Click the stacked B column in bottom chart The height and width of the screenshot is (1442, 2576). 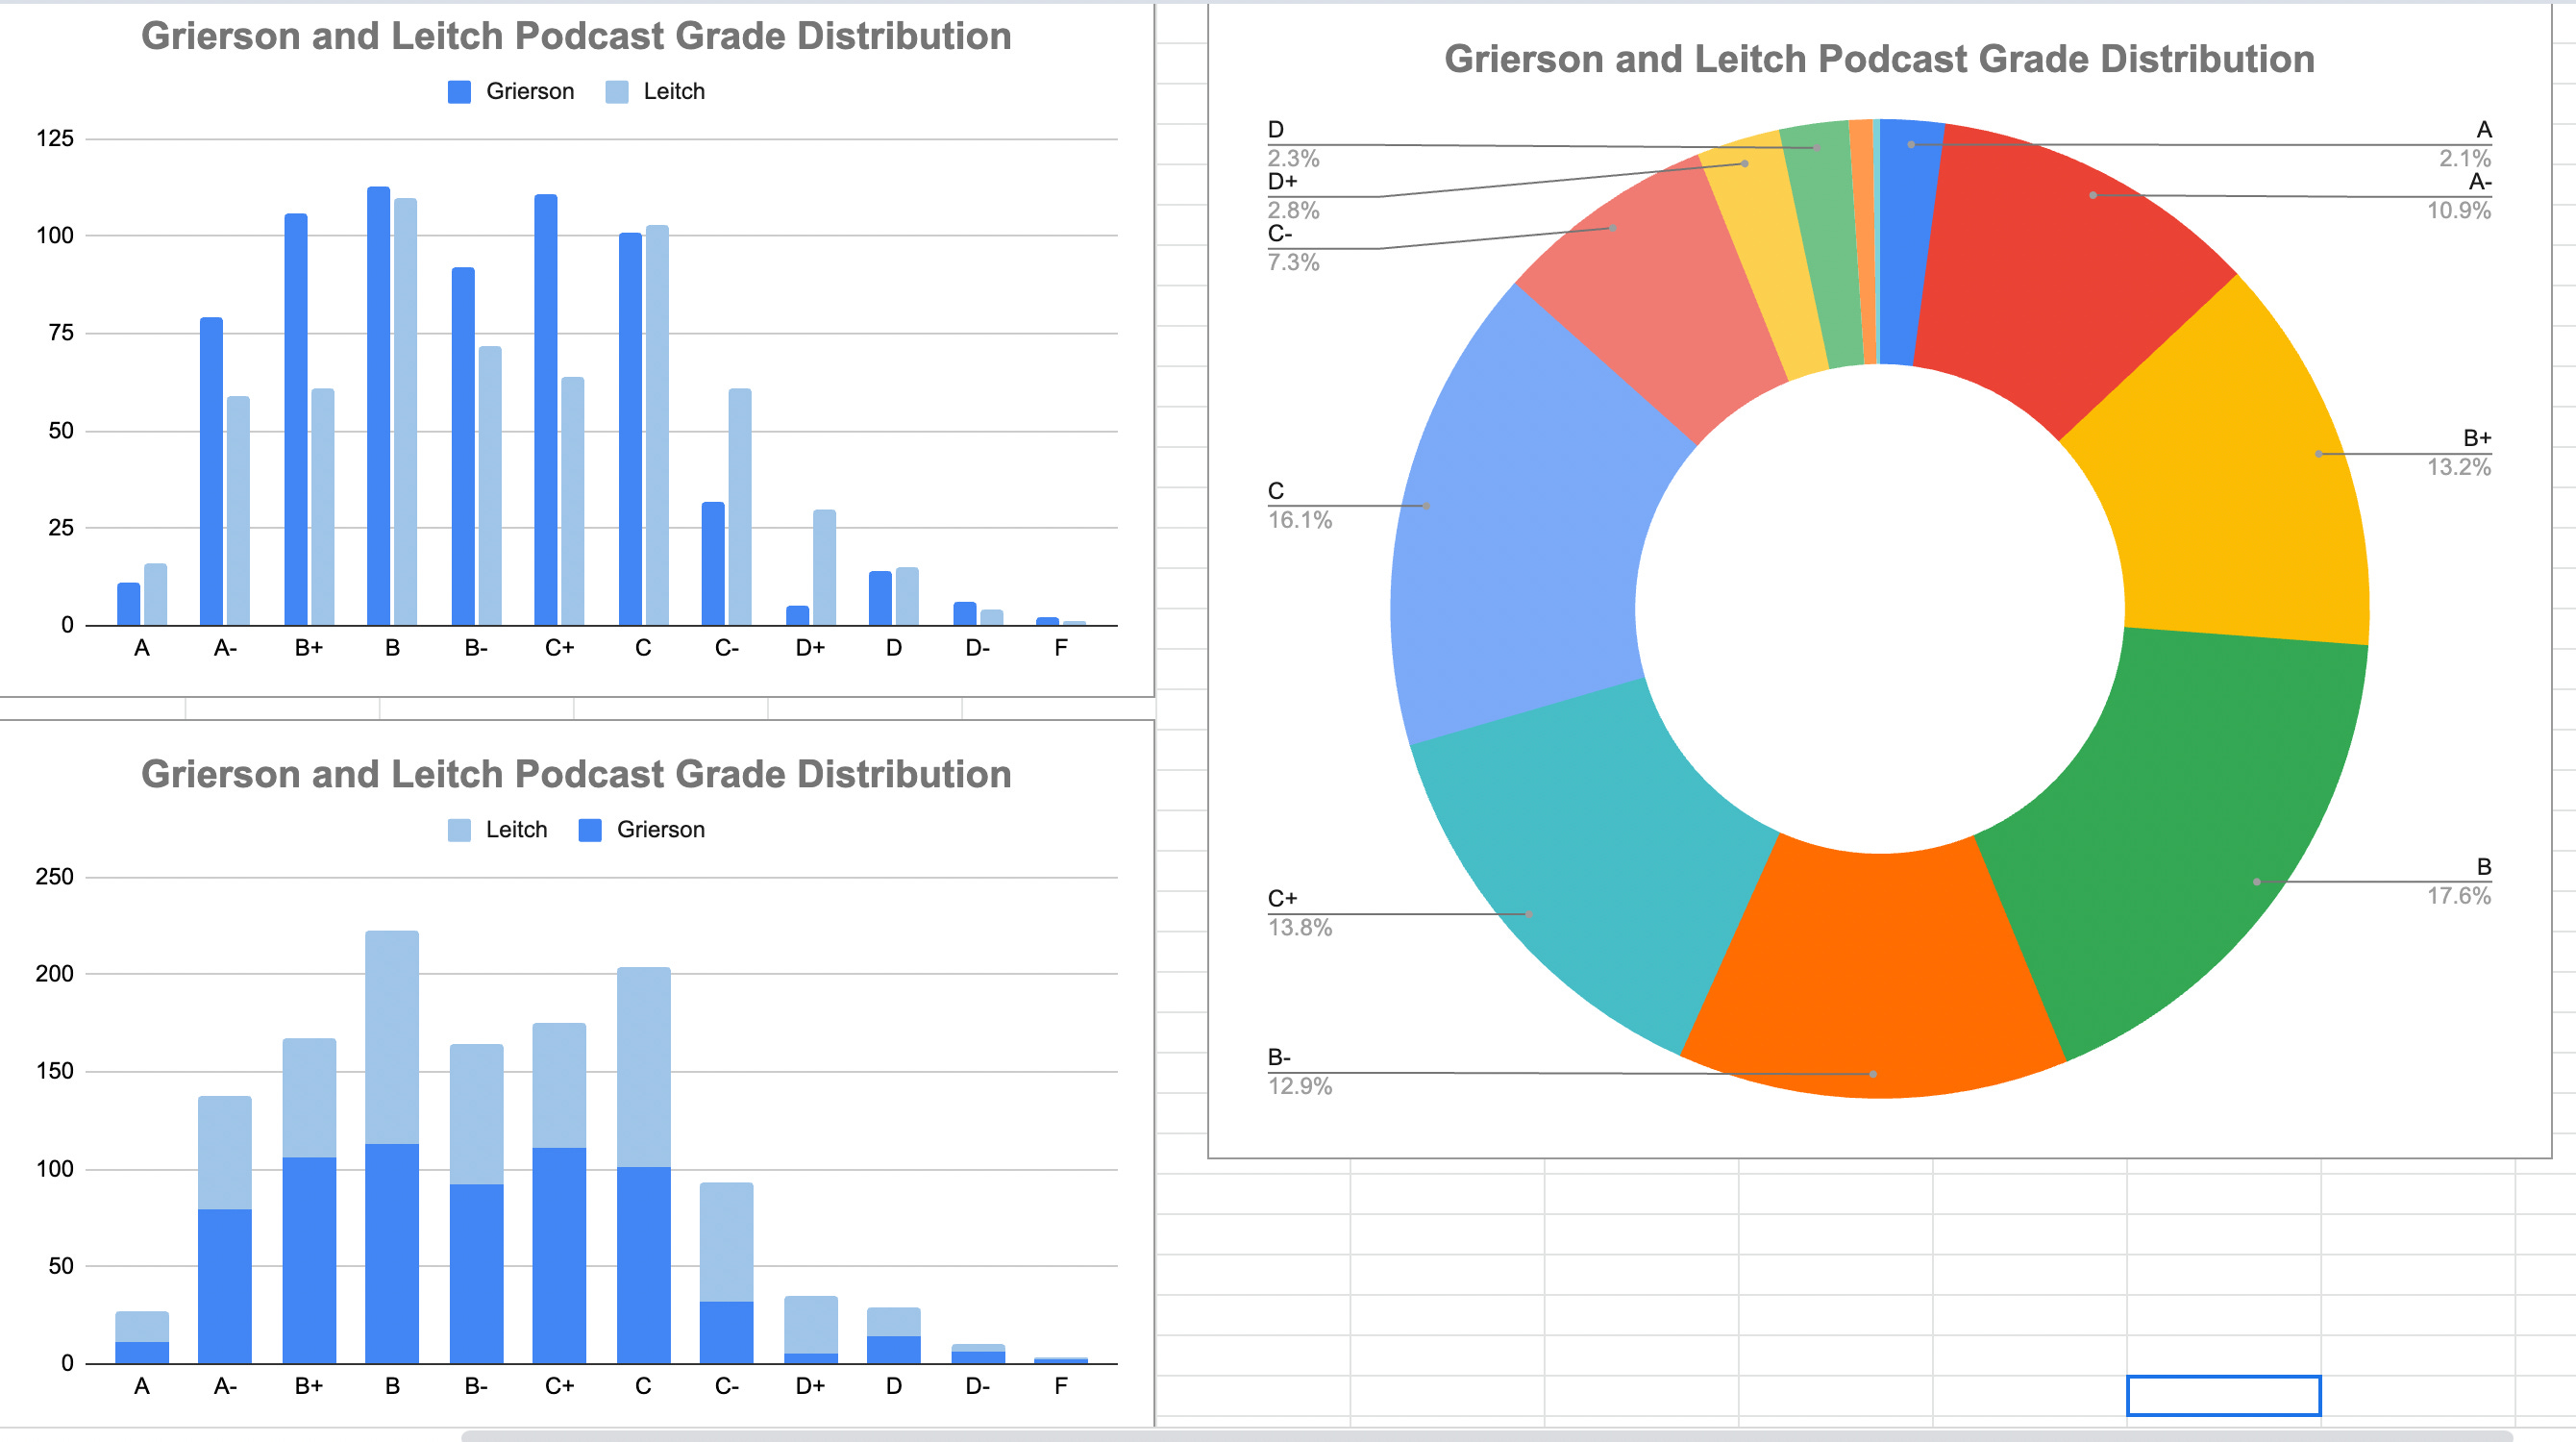(x=392, y=1147)
